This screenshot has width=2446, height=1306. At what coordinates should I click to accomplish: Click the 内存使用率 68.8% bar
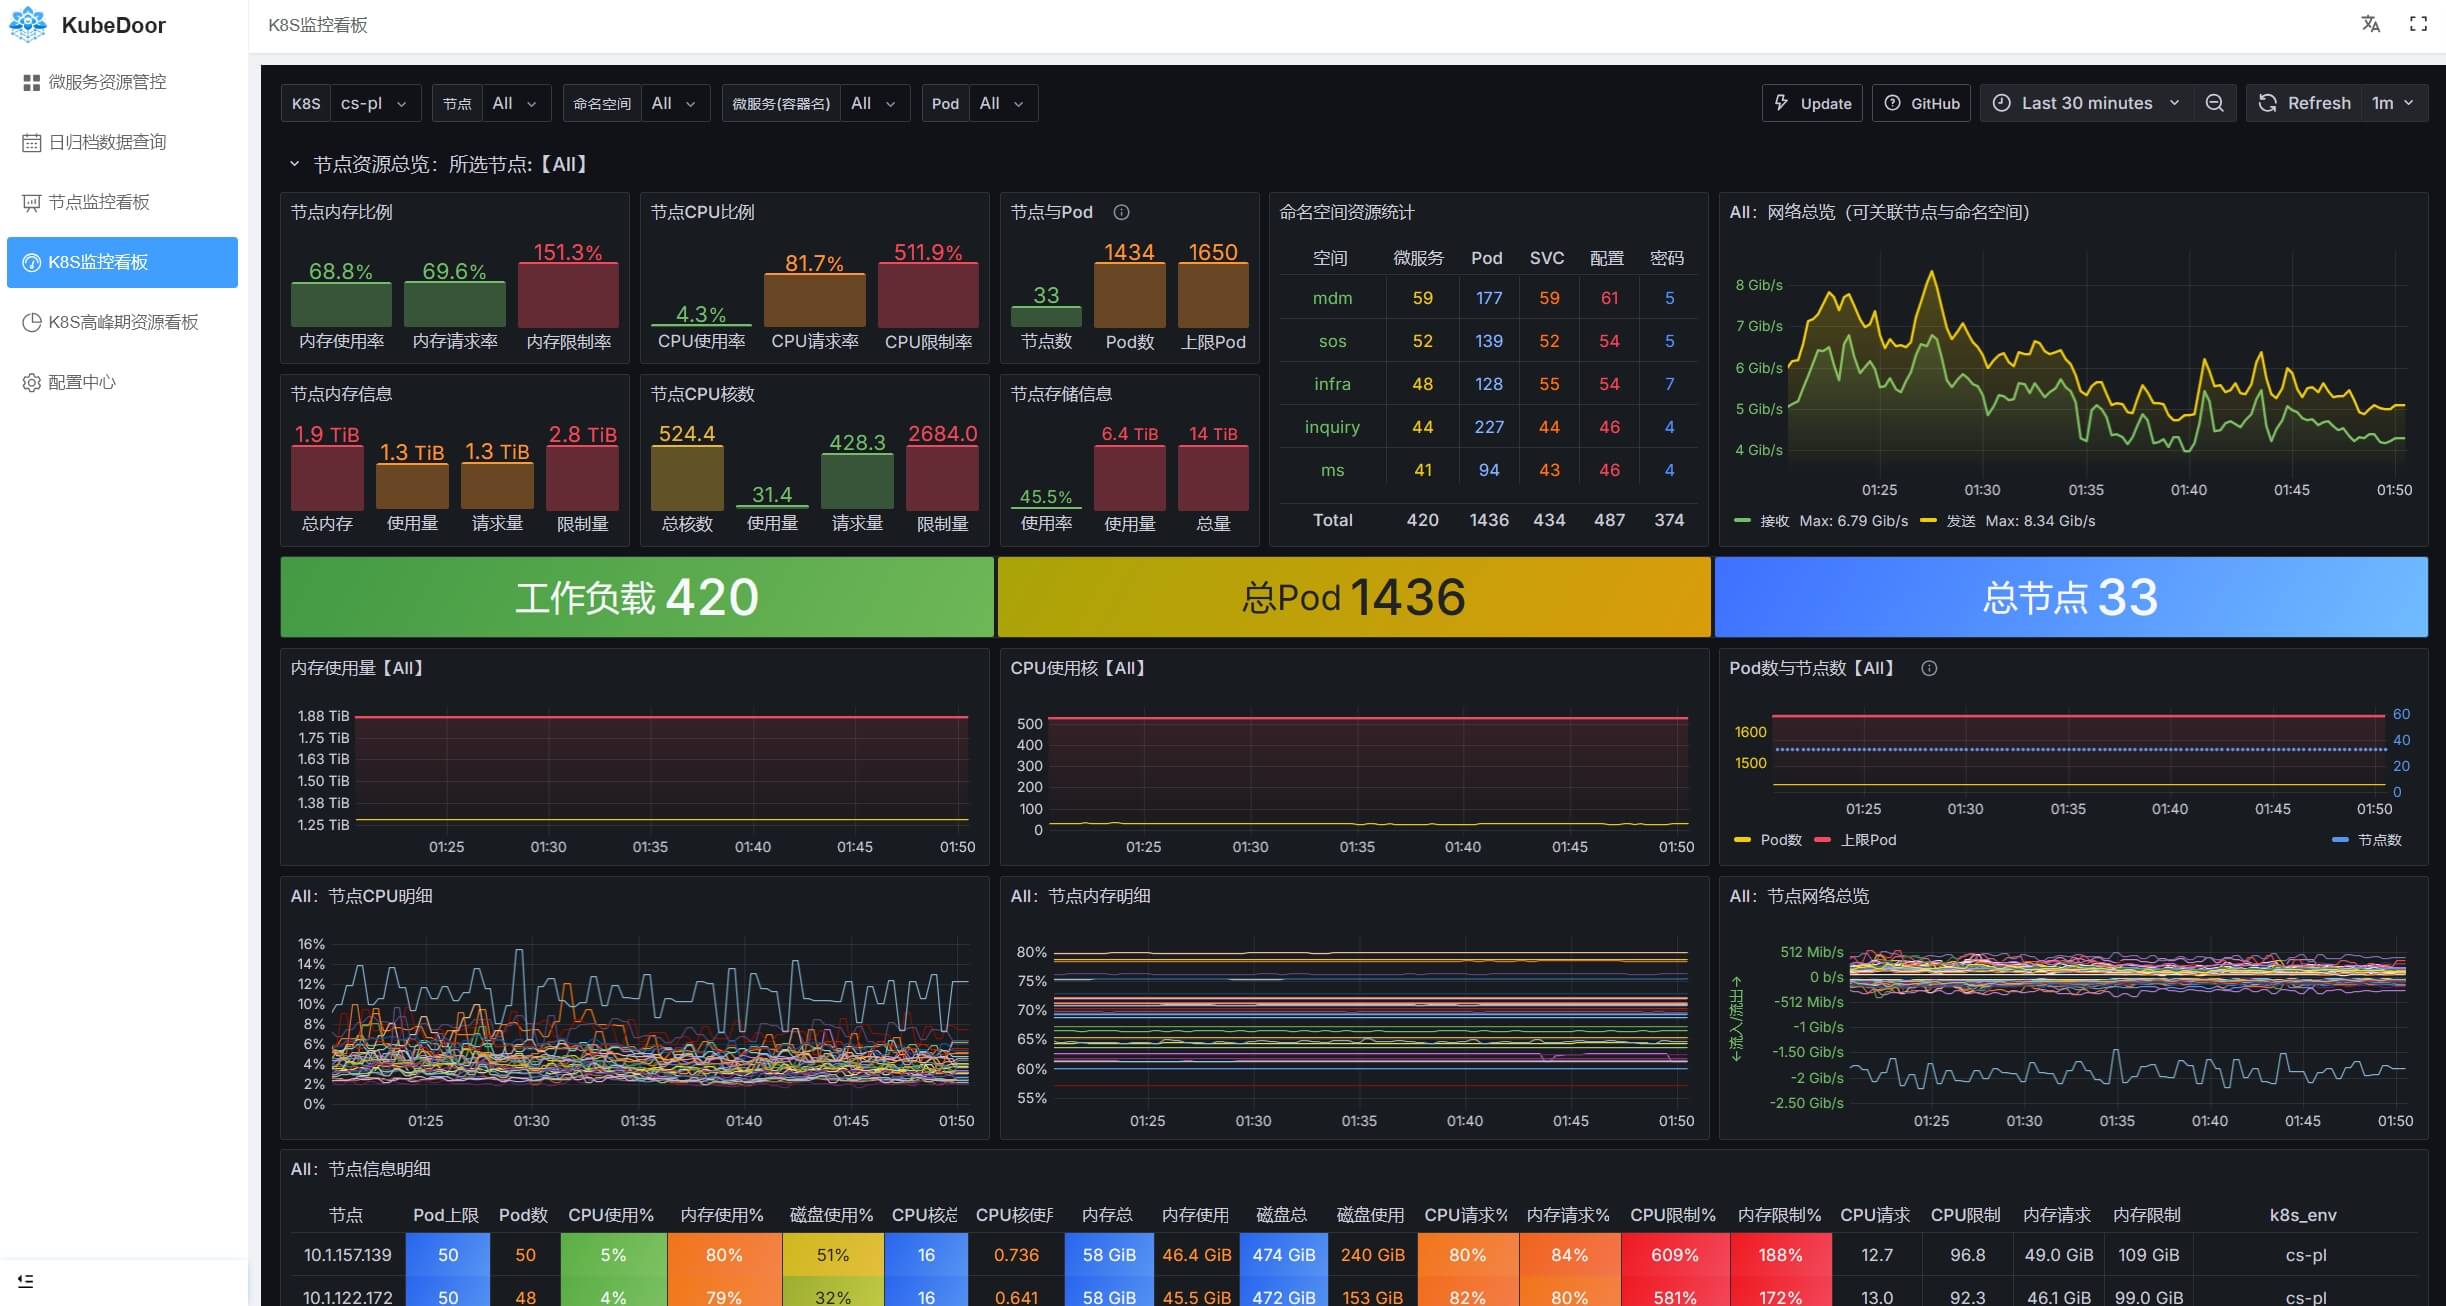[x=341, y=304]
